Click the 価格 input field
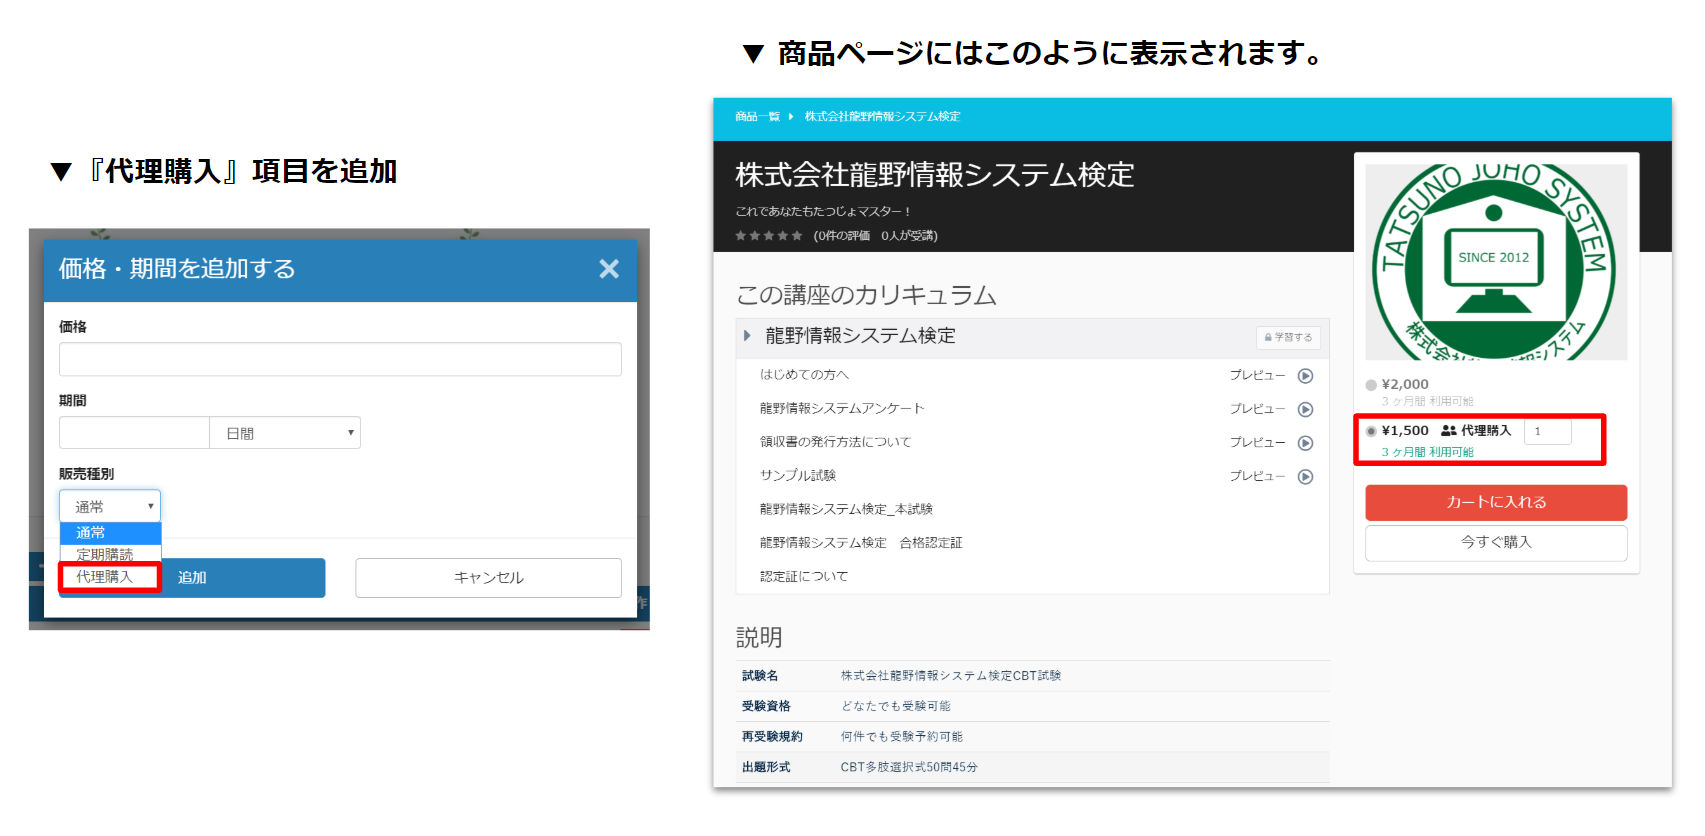 tap(340, 359)
